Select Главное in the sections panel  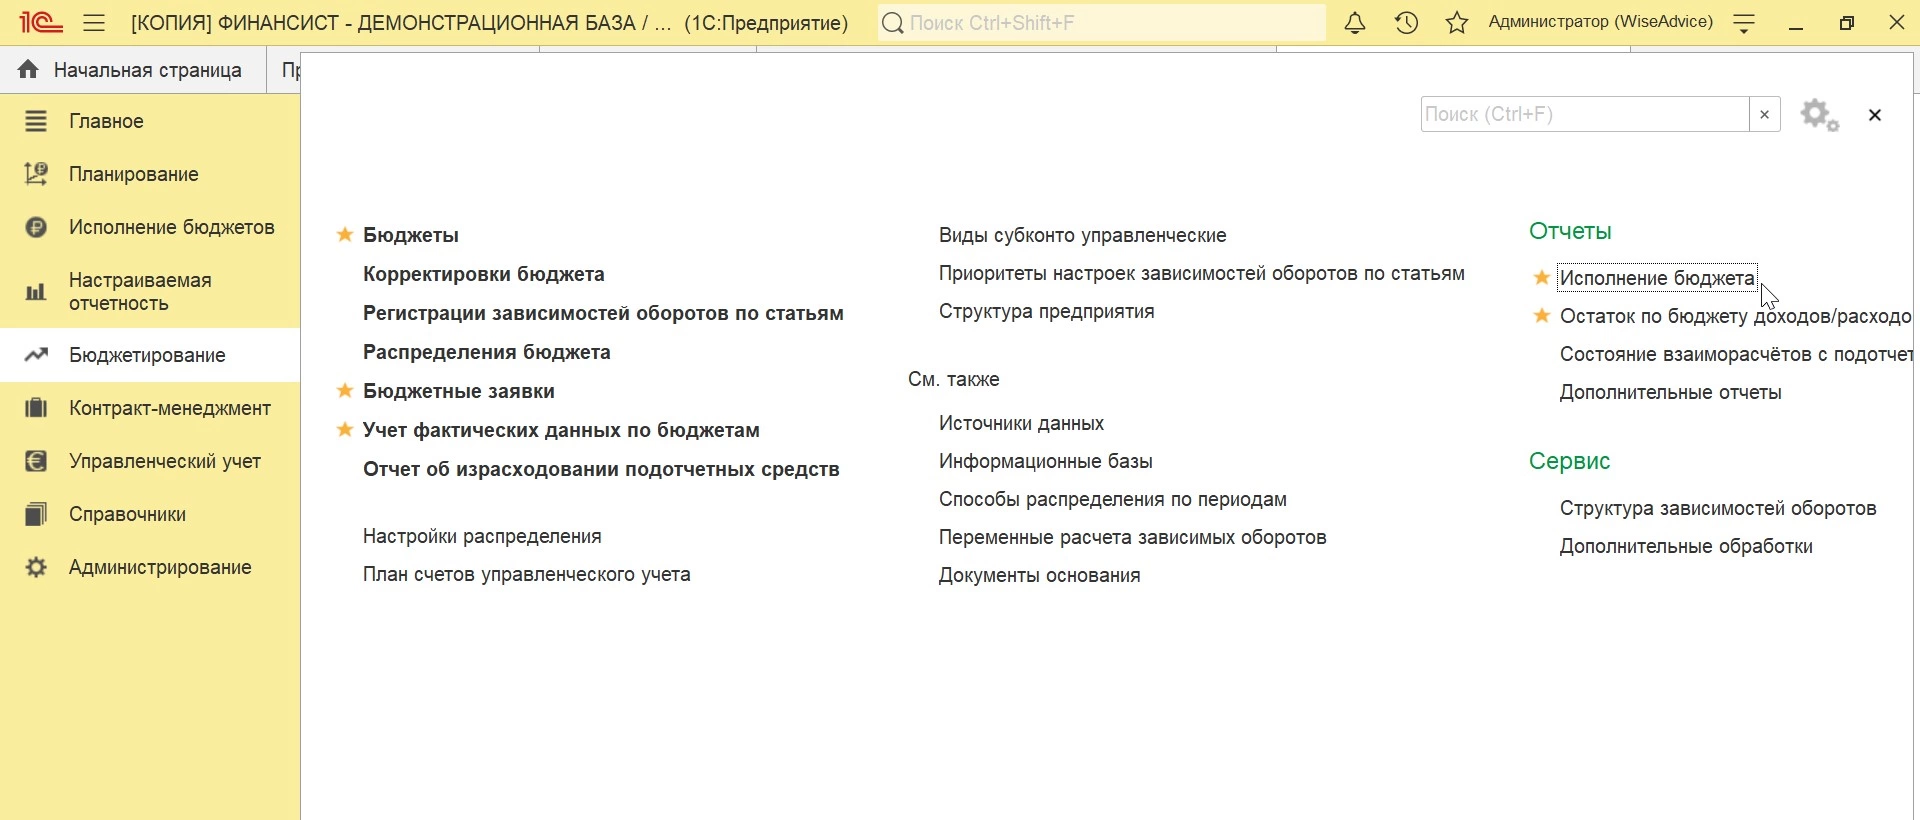tap(150, 121)
